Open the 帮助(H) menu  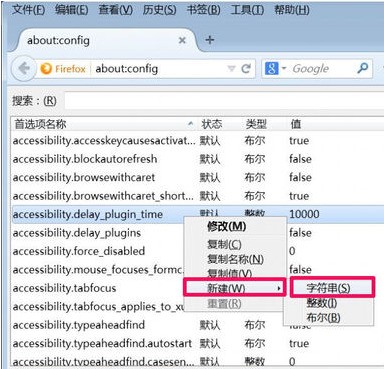coord(291,10)
